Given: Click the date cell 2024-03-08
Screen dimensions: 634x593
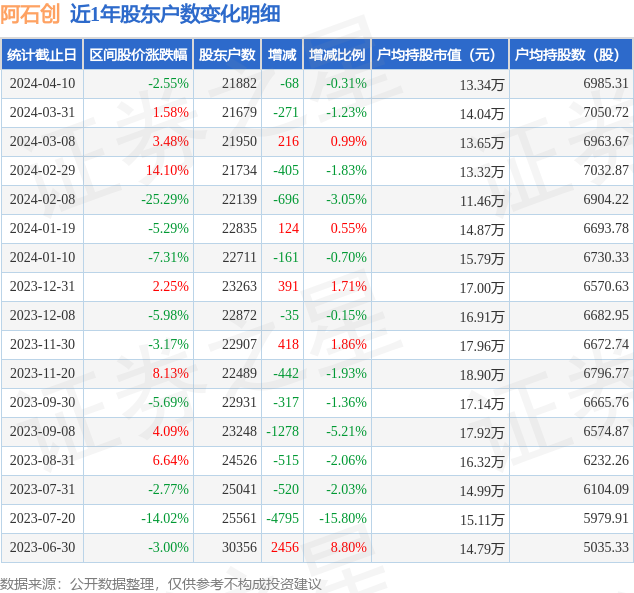Looking at the screenshot, I should click(42, 141).
